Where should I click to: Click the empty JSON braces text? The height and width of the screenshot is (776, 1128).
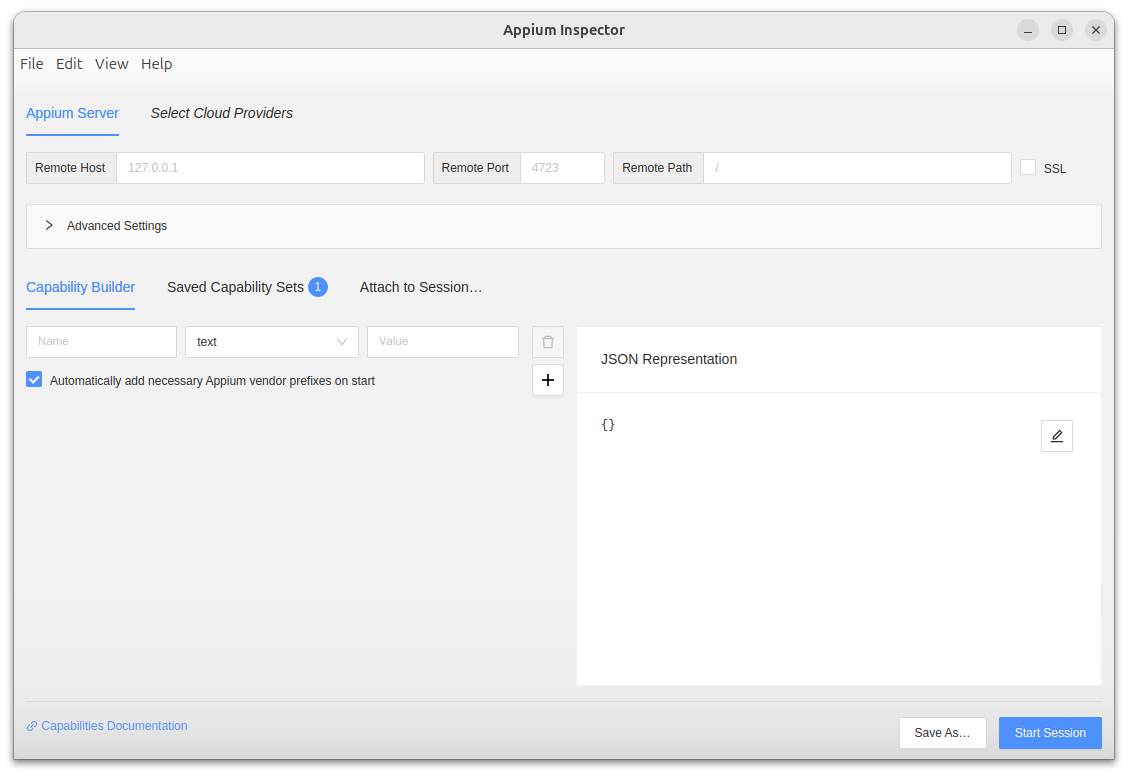(608, 424)
